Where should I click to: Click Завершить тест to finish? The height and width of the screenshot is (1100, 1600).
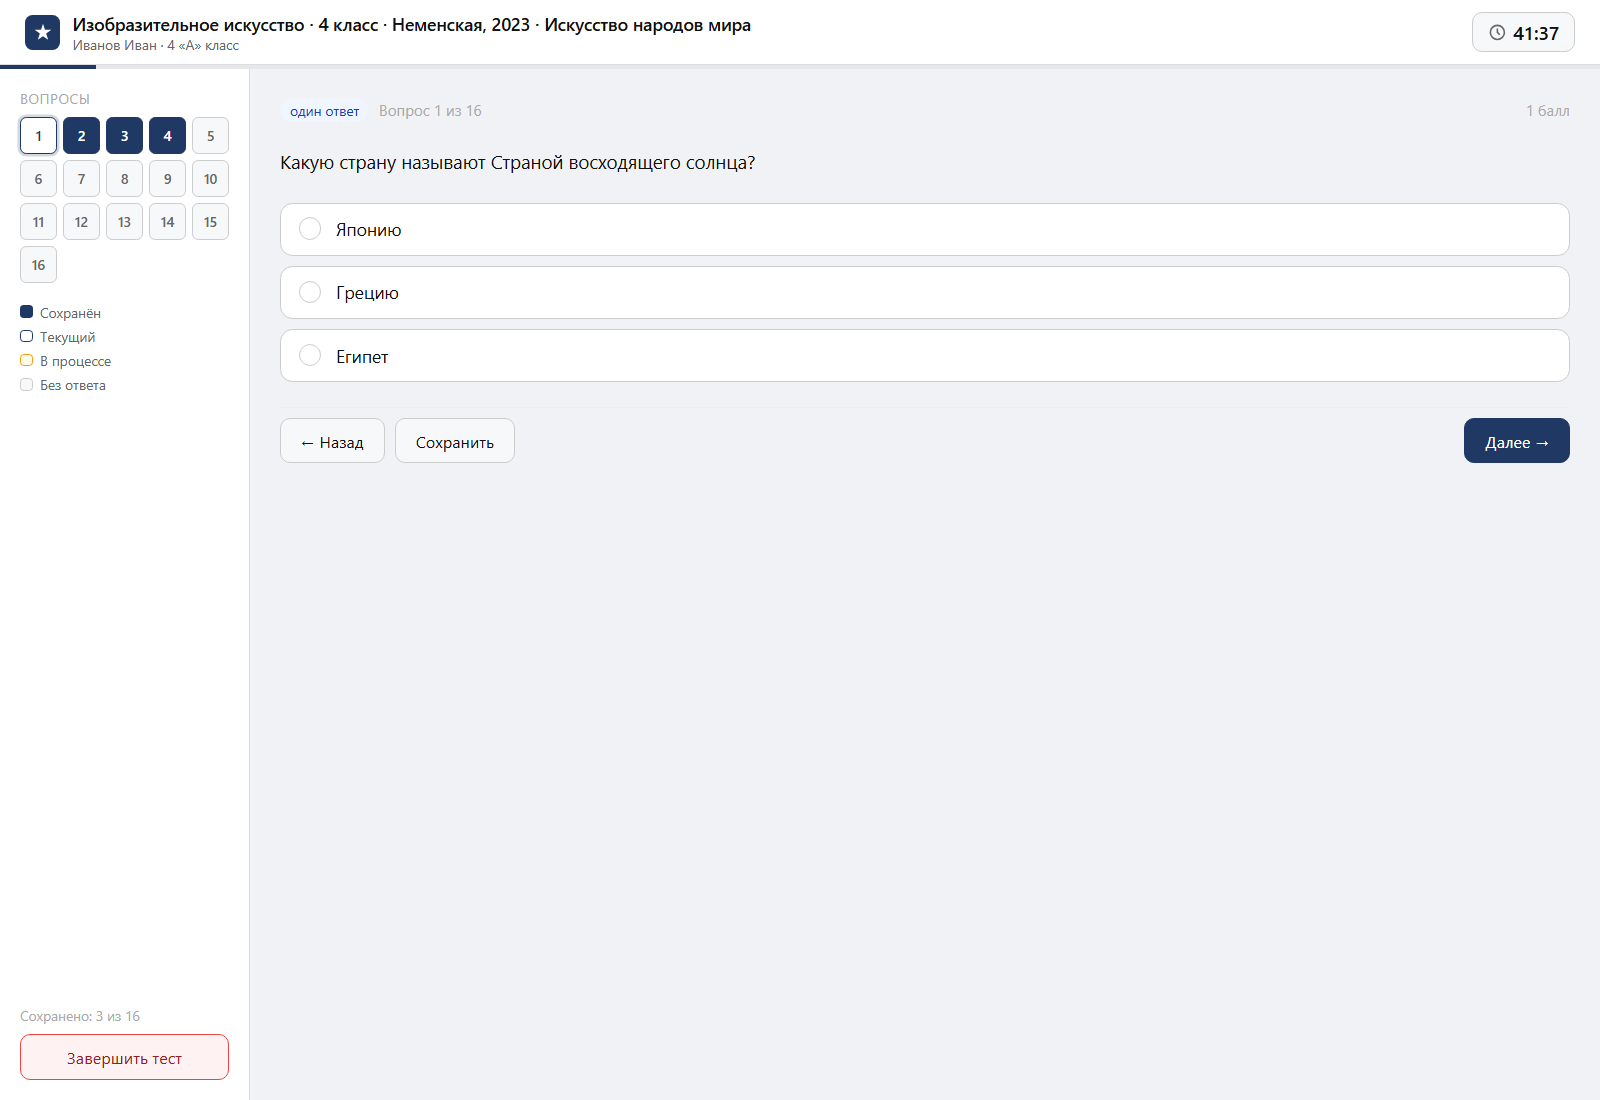tap(124, 1057)
